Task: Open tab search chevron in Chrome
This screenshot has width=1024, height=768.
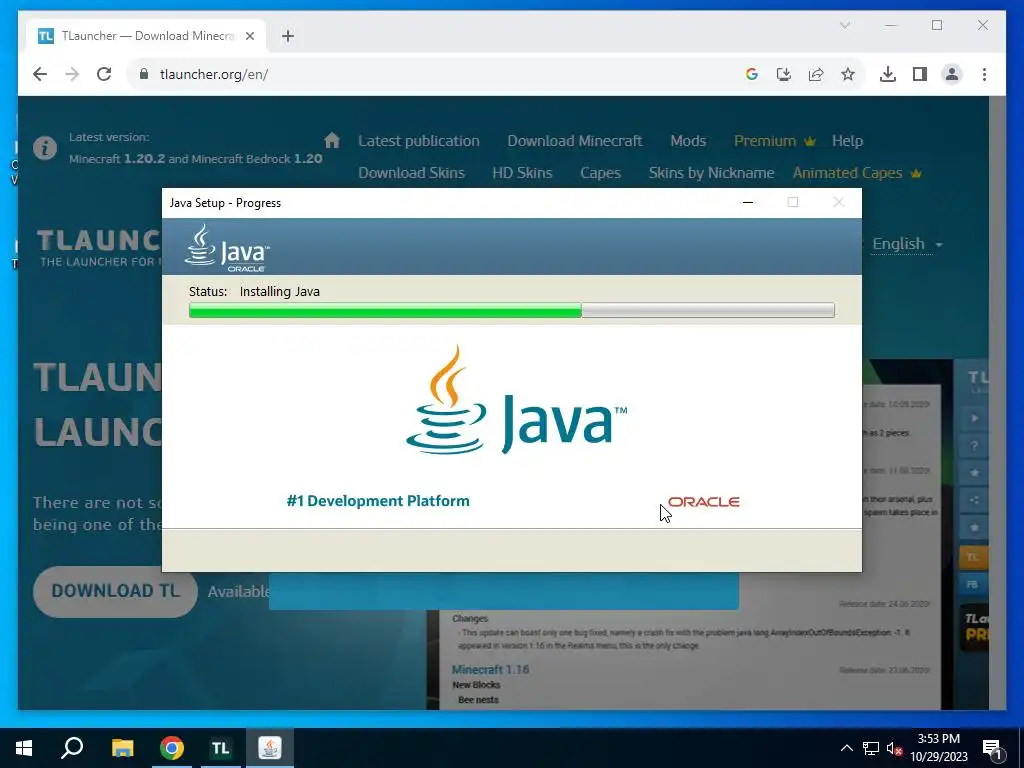Action: (844, 25)
